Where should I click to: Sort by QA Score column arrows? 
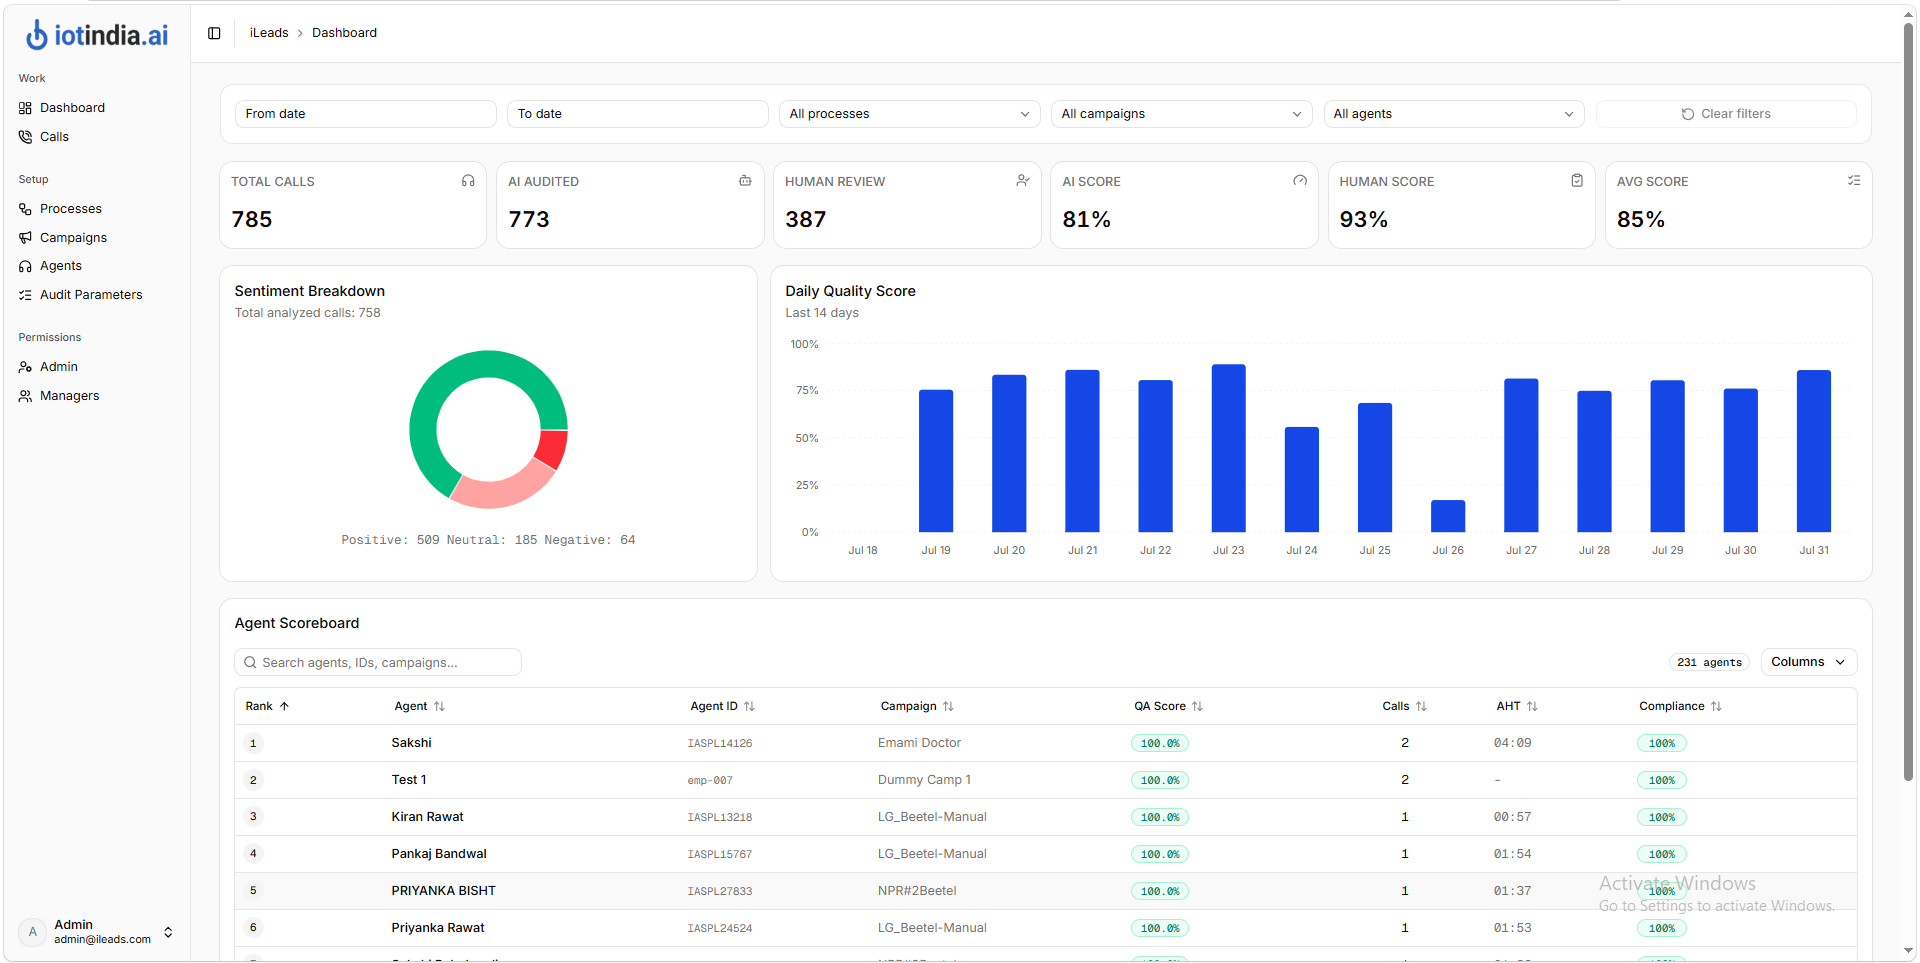(1197, 706)
